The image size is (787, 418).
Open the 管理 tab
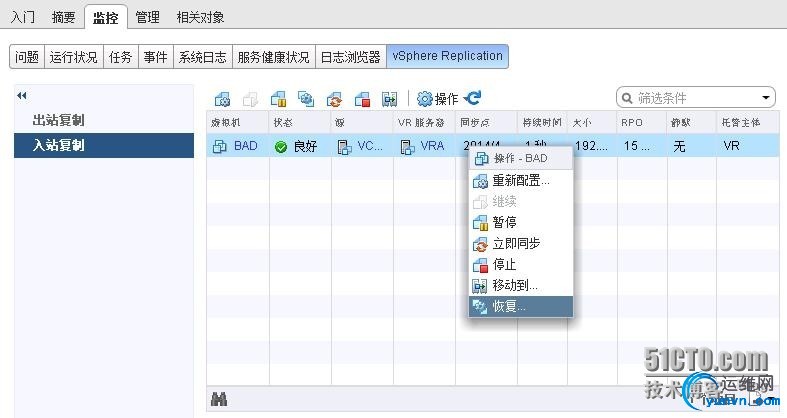pyautogui.click(x=148, y=18)
